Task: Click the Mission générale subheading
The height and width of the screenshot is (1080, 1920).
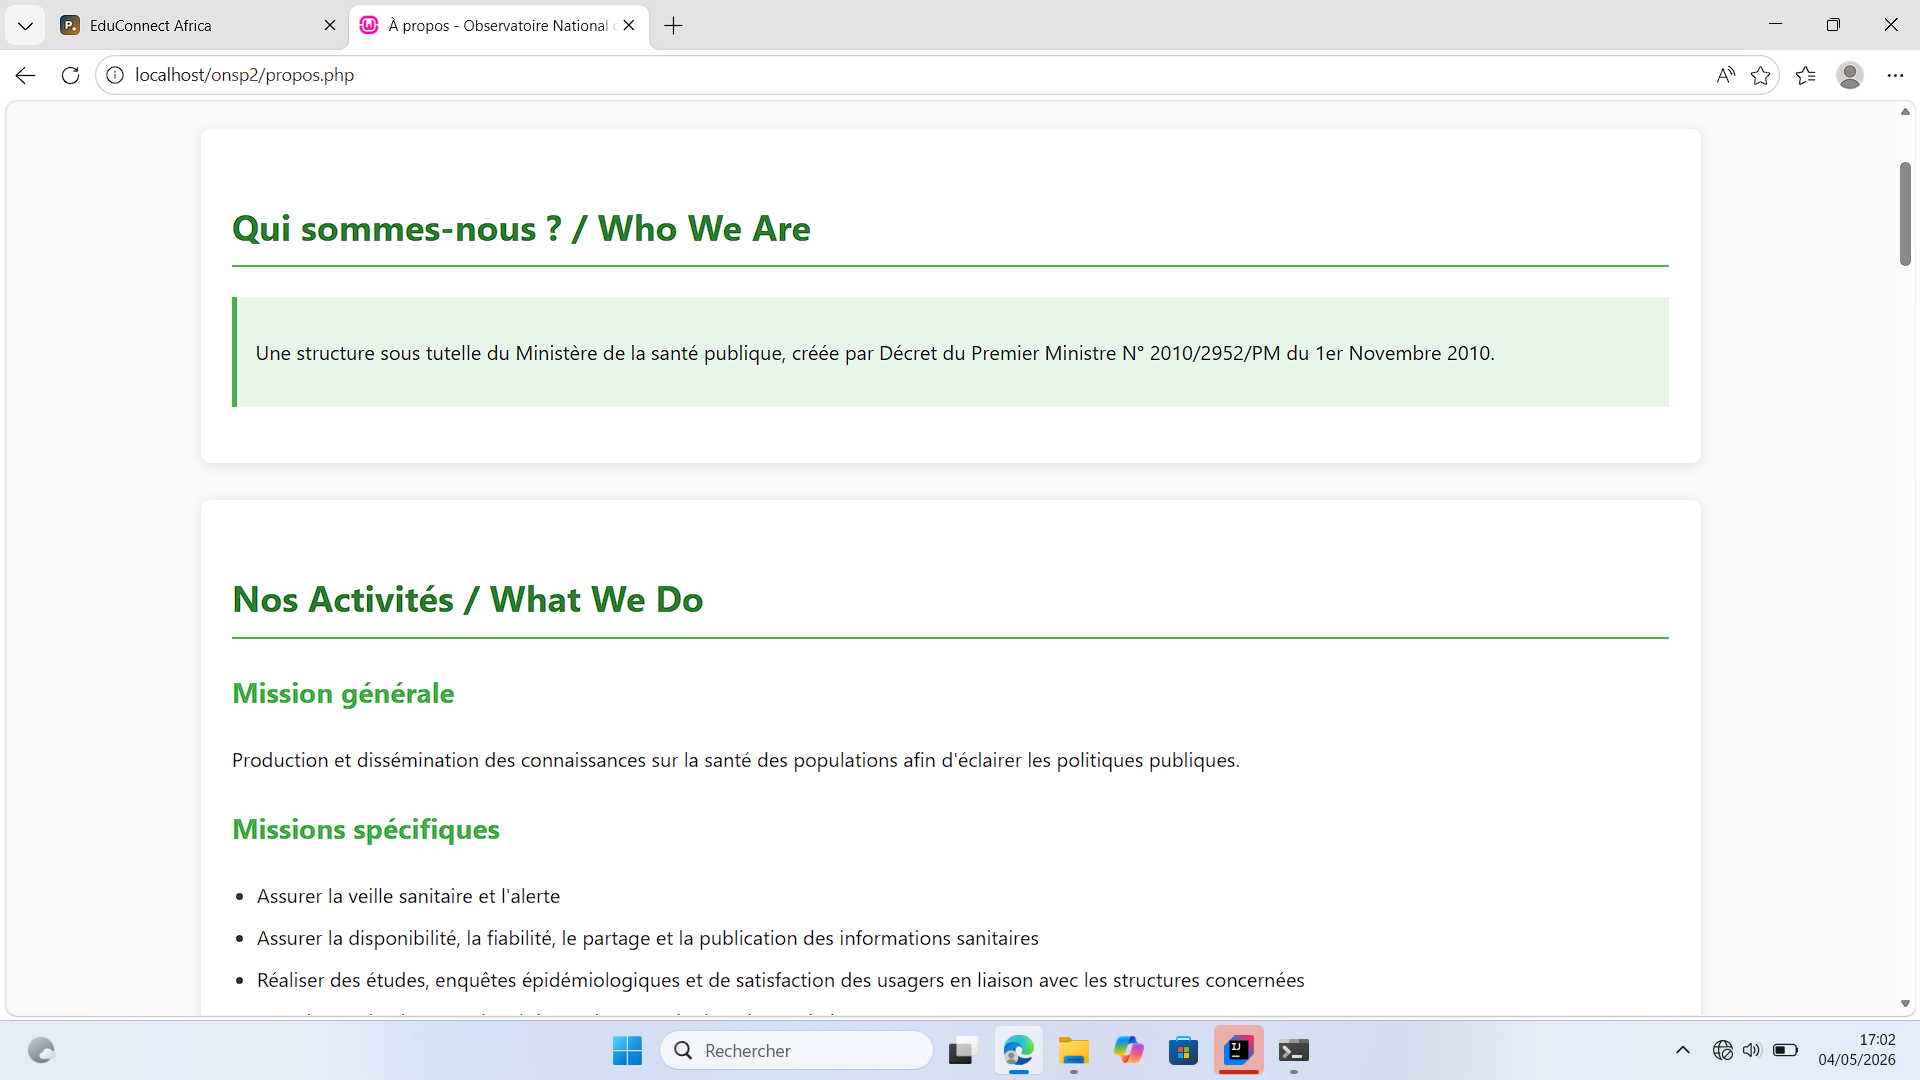Action: (x=343, y=694)
